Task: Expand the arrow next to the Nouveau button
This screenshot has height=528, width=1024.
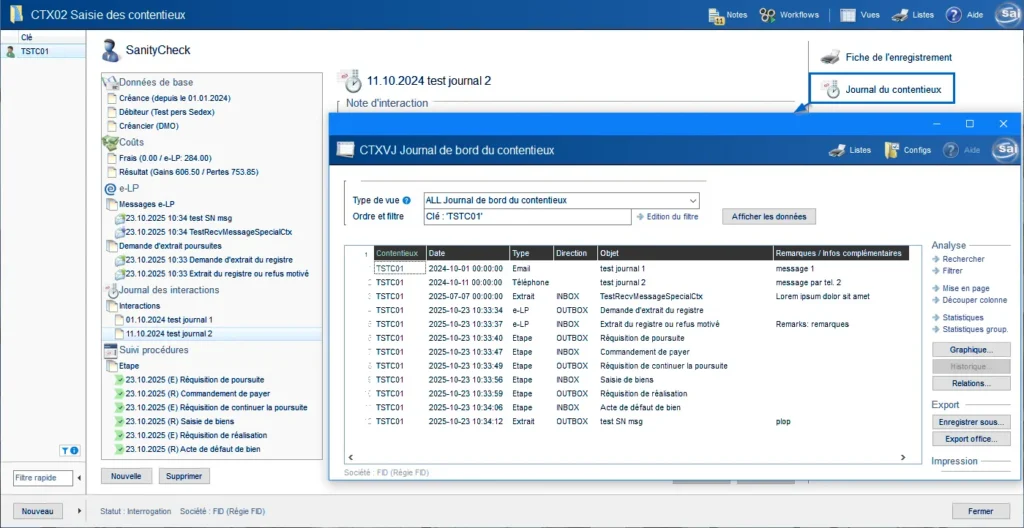Action: [80, 511]
